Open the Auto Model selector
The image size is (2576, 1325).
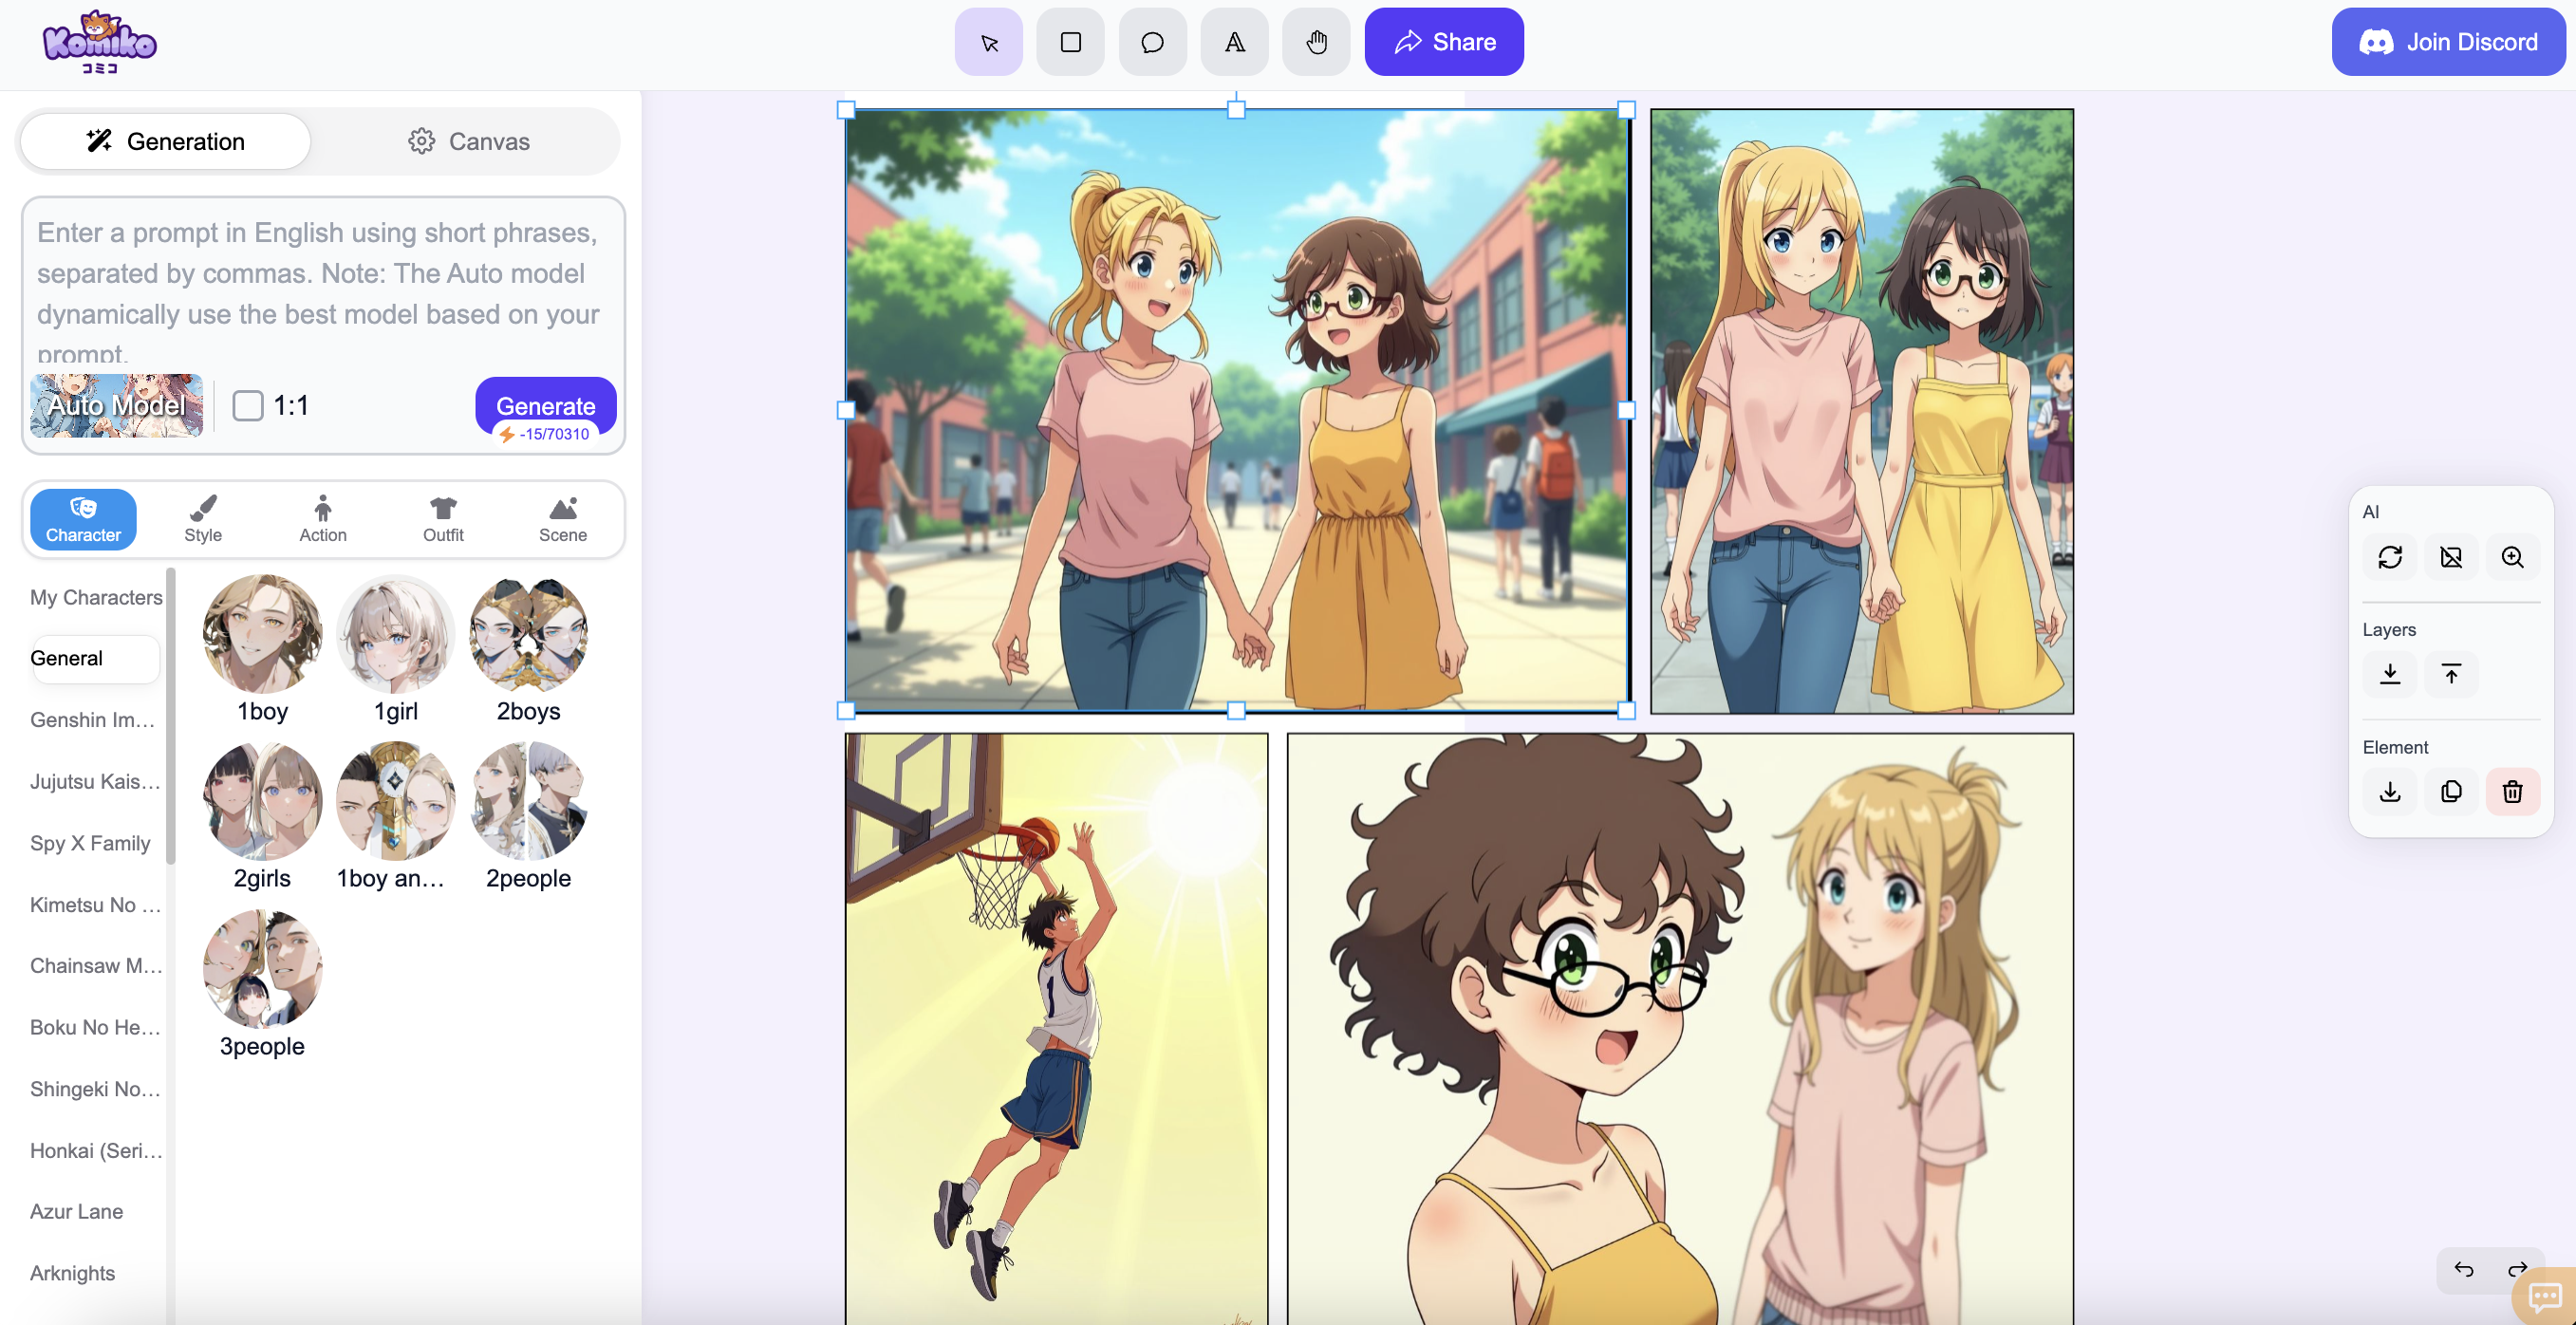coord(117,406)
